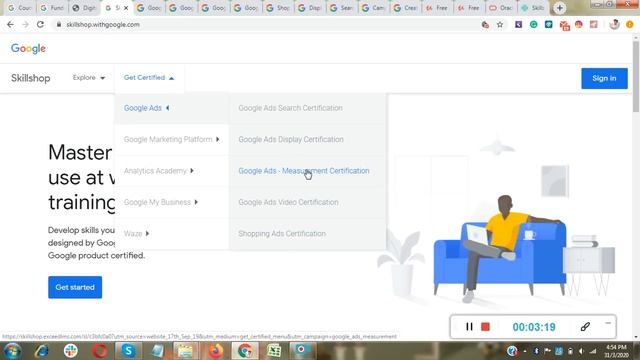This screenshot has height=360, width=640.
Task: Show hidden system tray icons
Action: click(524, 351)
